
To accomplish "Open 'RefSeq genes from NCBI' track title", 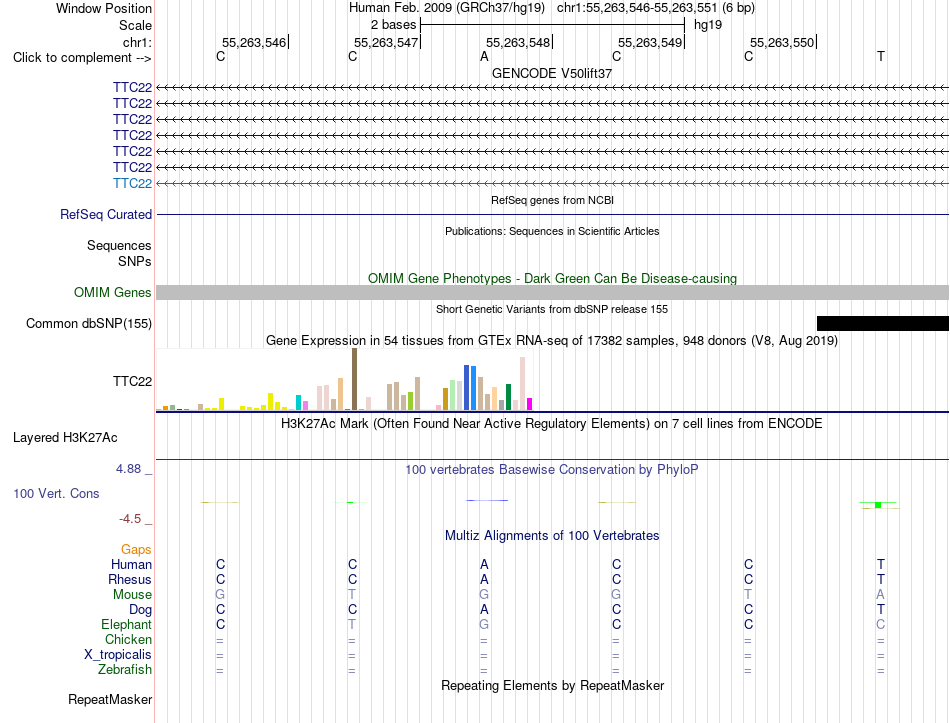I will pyautogui.click(x=552, y=200).
